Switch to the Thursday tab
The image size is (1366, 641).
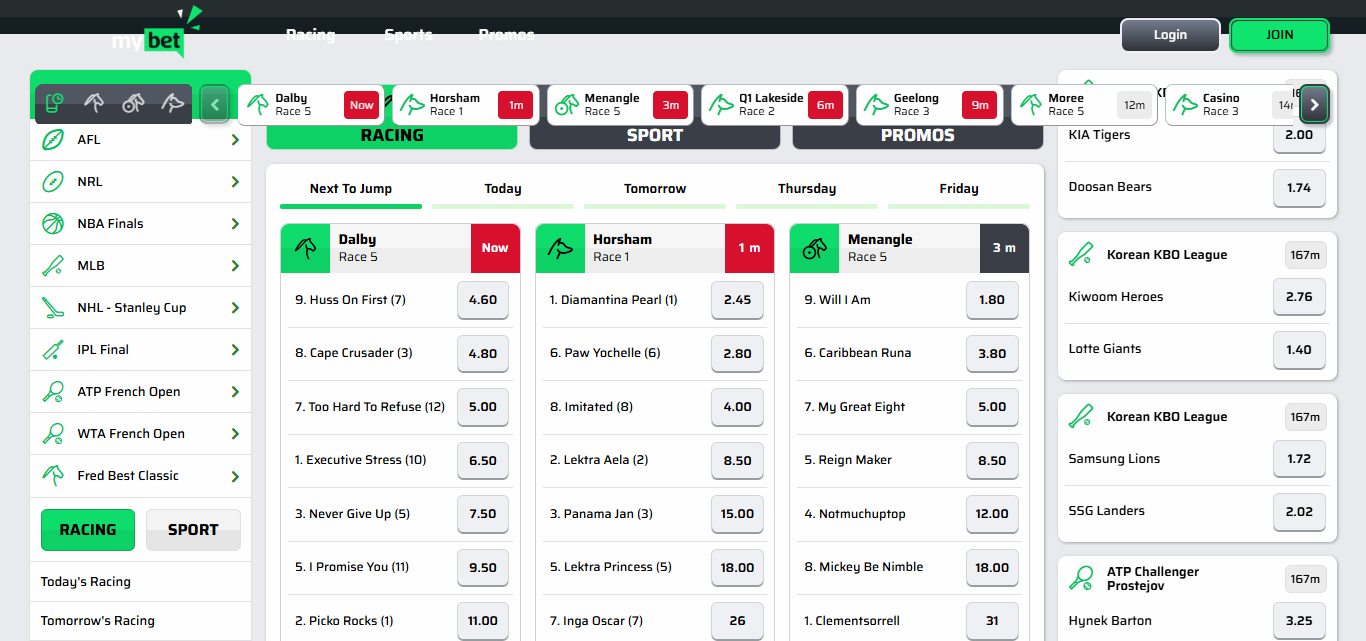[807, 189]
